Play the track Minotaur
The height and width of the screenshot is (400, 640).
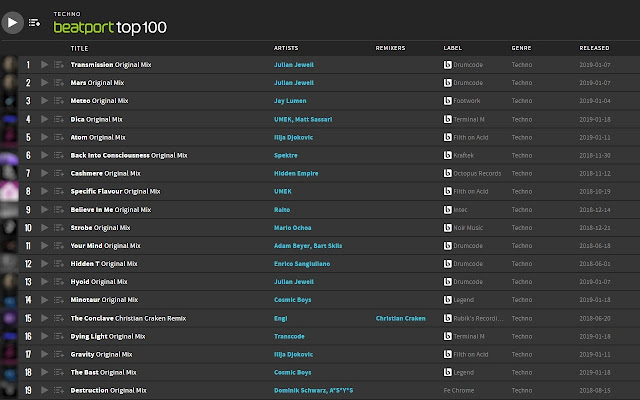tap(44, 299)
